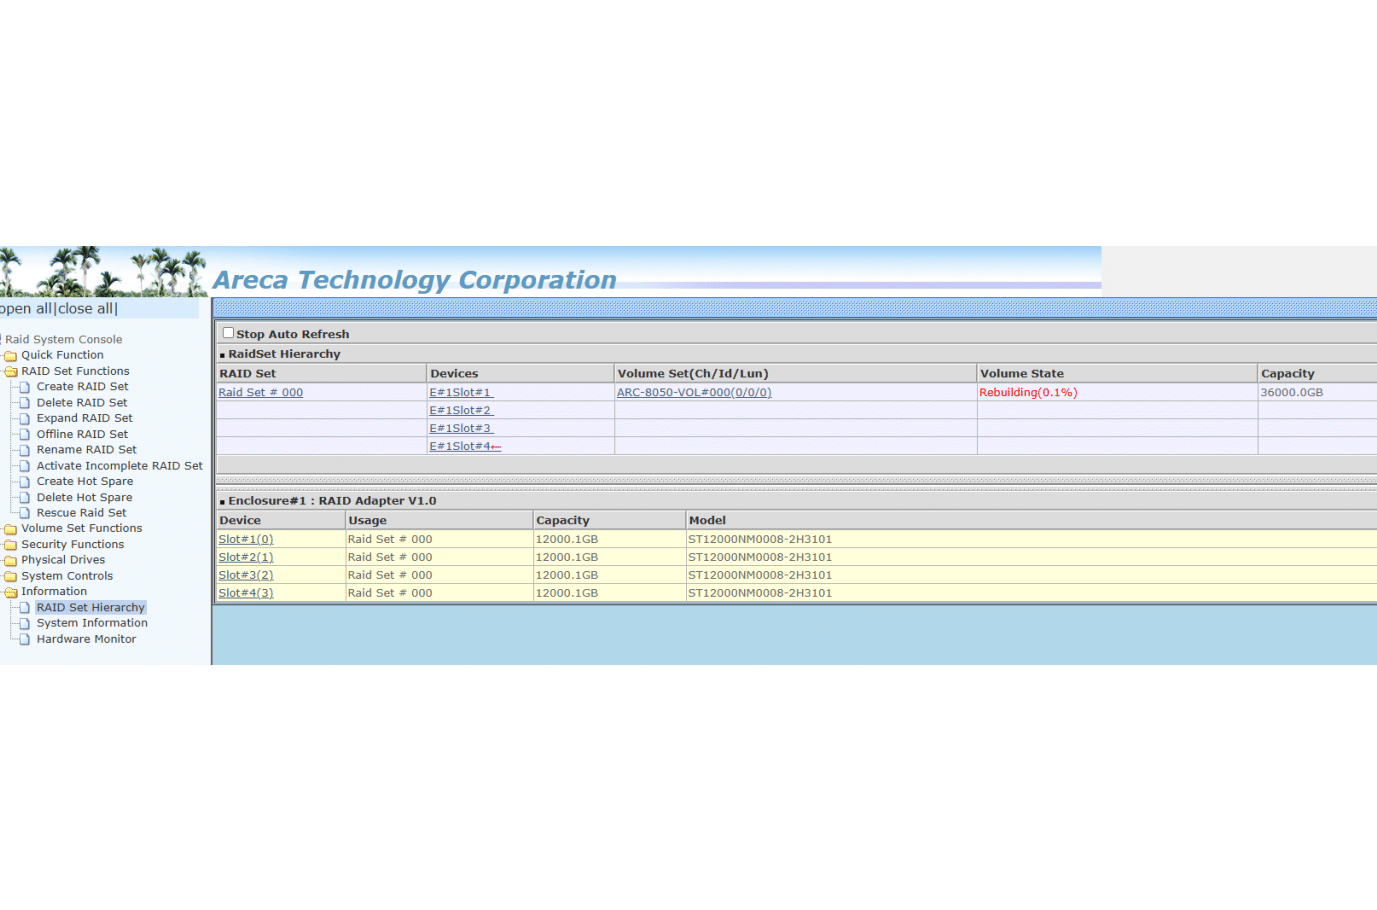
Task: Click the document icon next to Create RAID Set
Action: pos(23,386)
